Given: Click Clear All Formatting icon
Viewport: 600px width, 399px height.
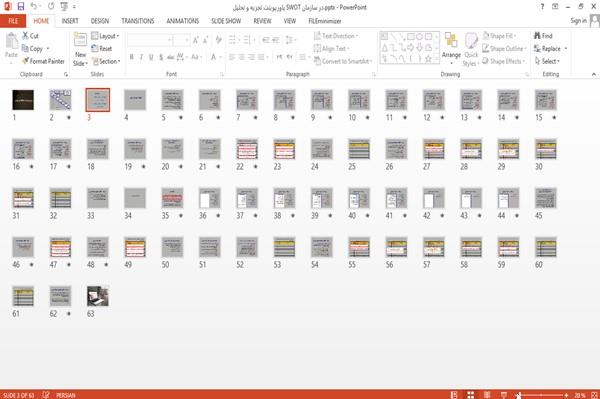Looking at the screenshot, I should (x=218, y=40).
